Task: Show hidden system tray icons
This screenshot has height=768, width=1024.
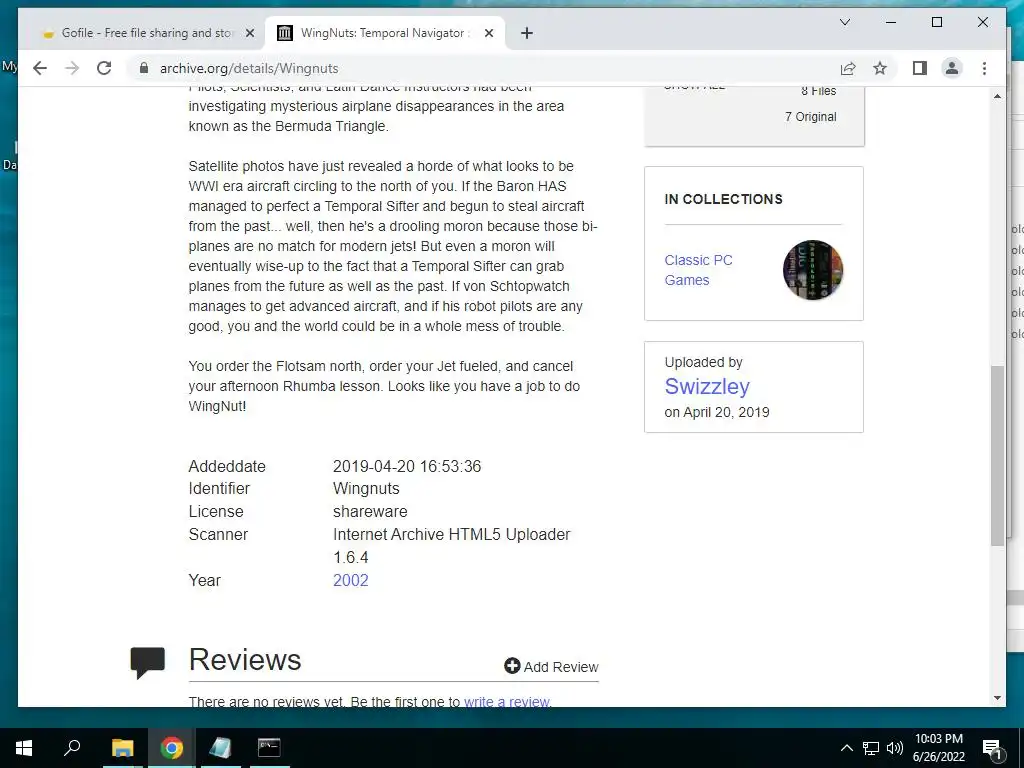Action: 846,748
